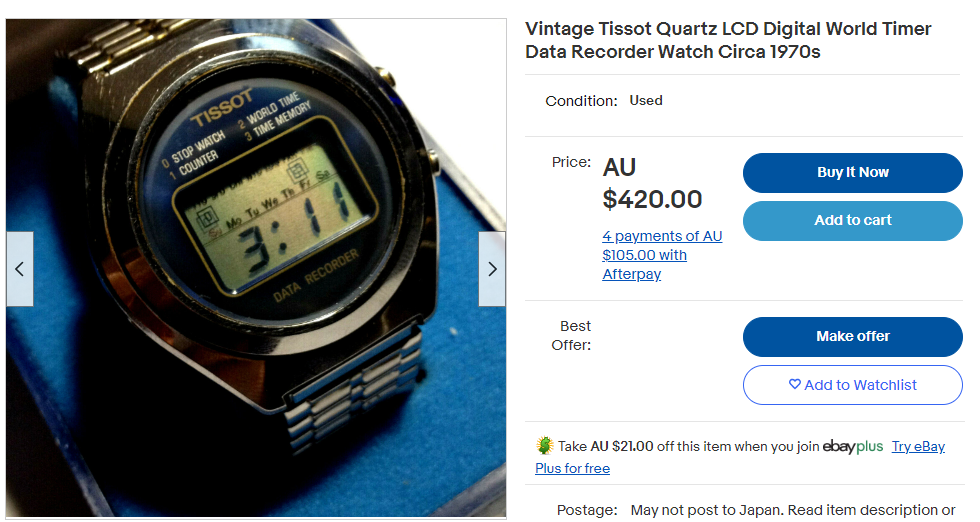Click the Condition label
Image resolution: width=980 pixels, height=522 pixels.
click(x=581, y=101)
